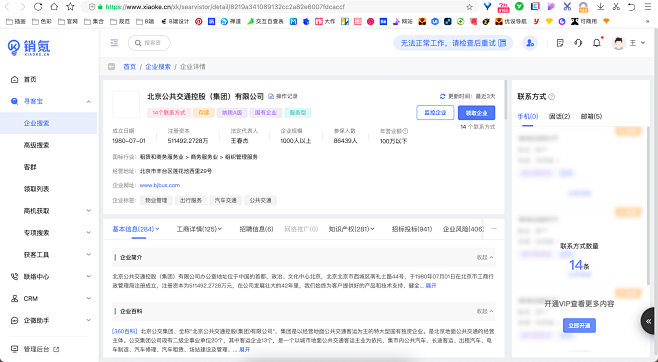658x362 pixels.
Task: Click the user avatar picture
Action: coord(618,43)
